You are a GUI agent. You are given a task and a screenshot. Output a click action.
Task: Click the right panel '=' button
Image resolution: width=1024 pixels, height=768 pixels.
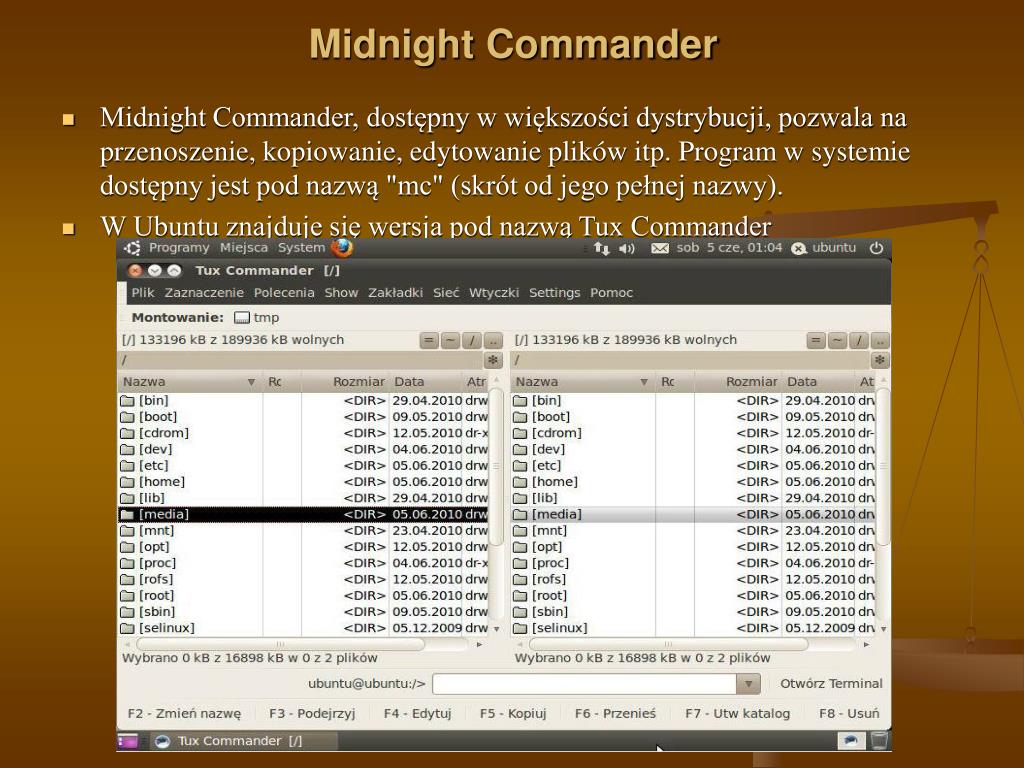[x=816, y=340]
